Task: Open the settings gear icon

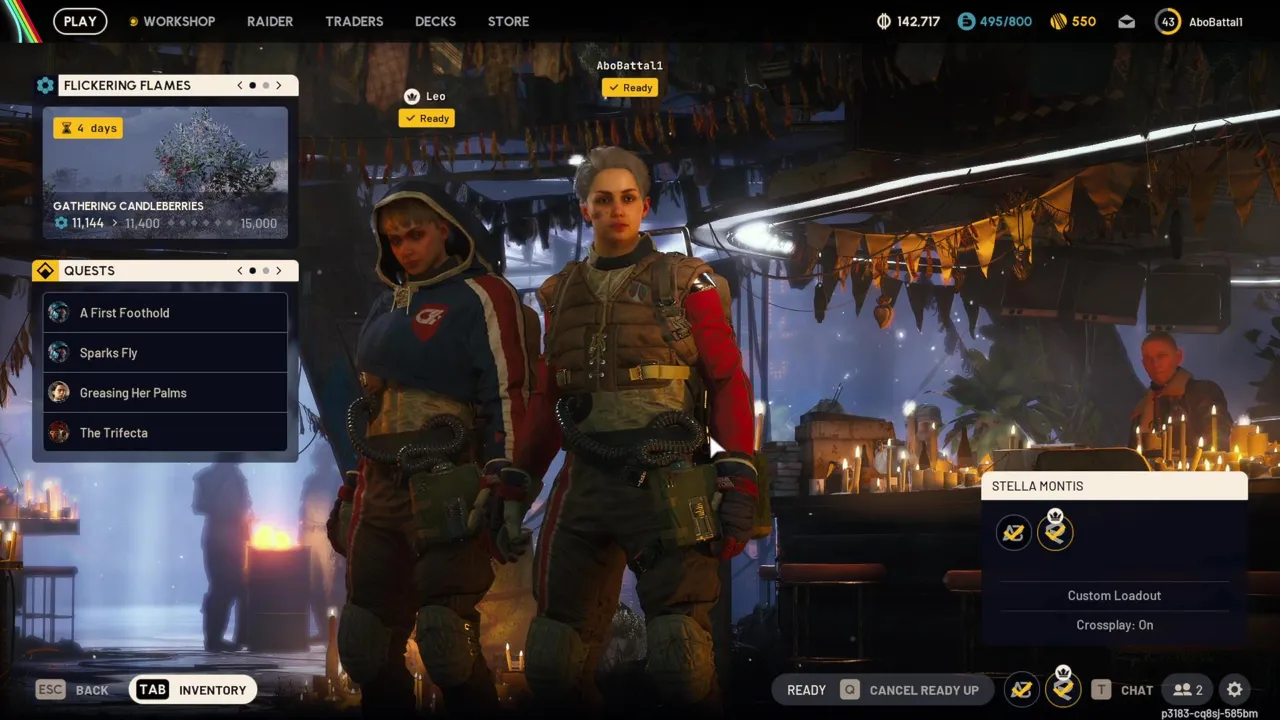Action: pyautogui.click(x=1235, y=690)
